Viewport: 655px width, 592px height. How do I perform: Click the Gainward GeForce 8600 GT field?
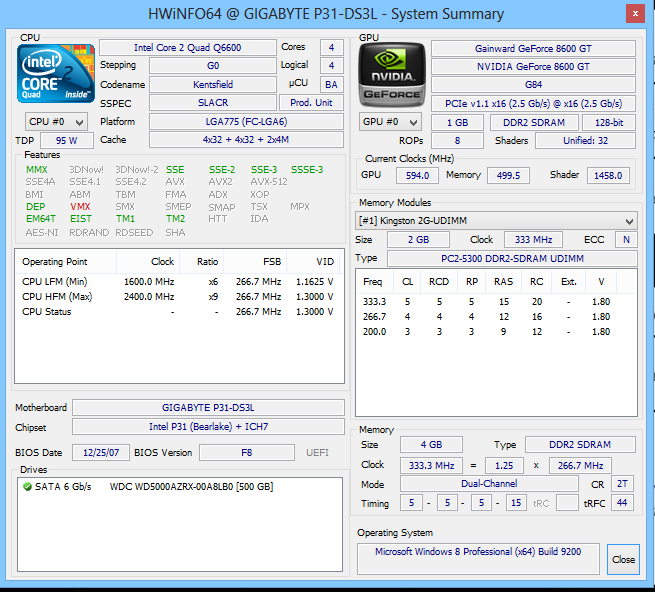[533, 48]
